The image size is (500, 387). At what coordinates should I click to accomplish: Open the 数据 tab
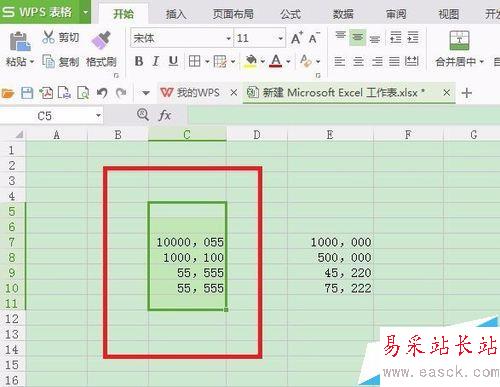point(343,14)
